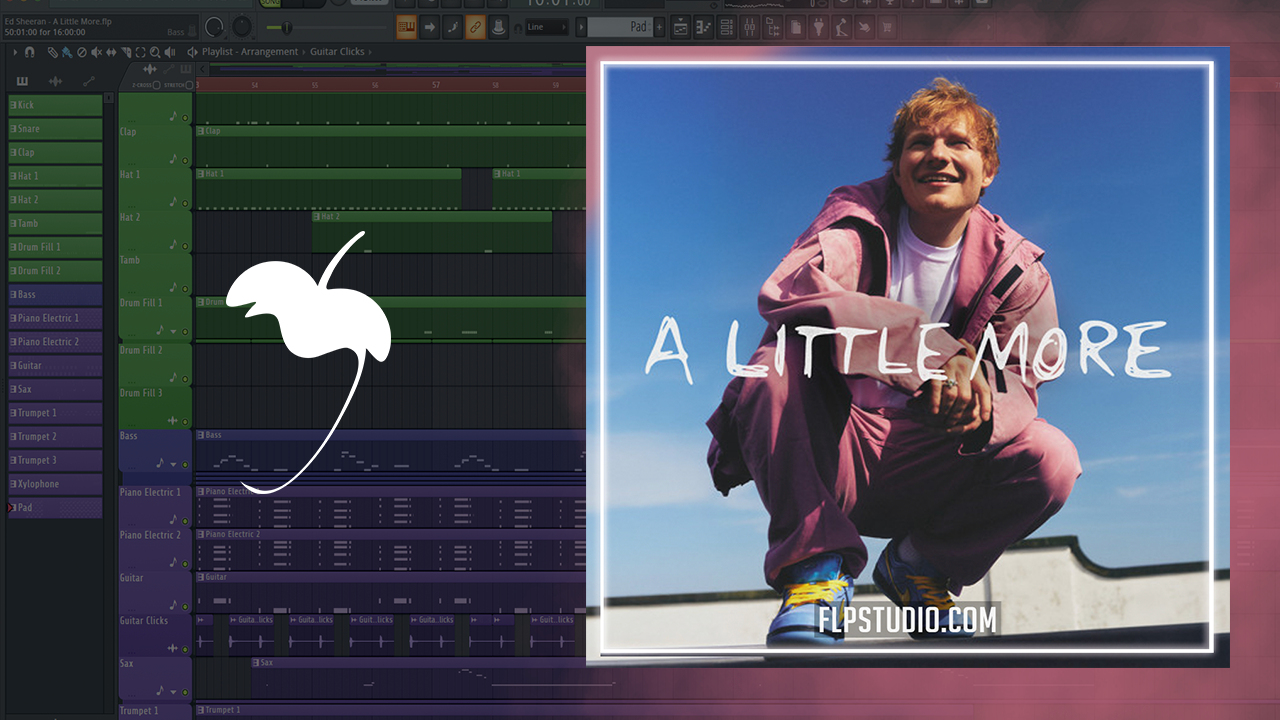The width and height of the screenshot is (1280, 720).
Task: Click the Guitar Clicks track label
Action: click(x=144, y=620)
